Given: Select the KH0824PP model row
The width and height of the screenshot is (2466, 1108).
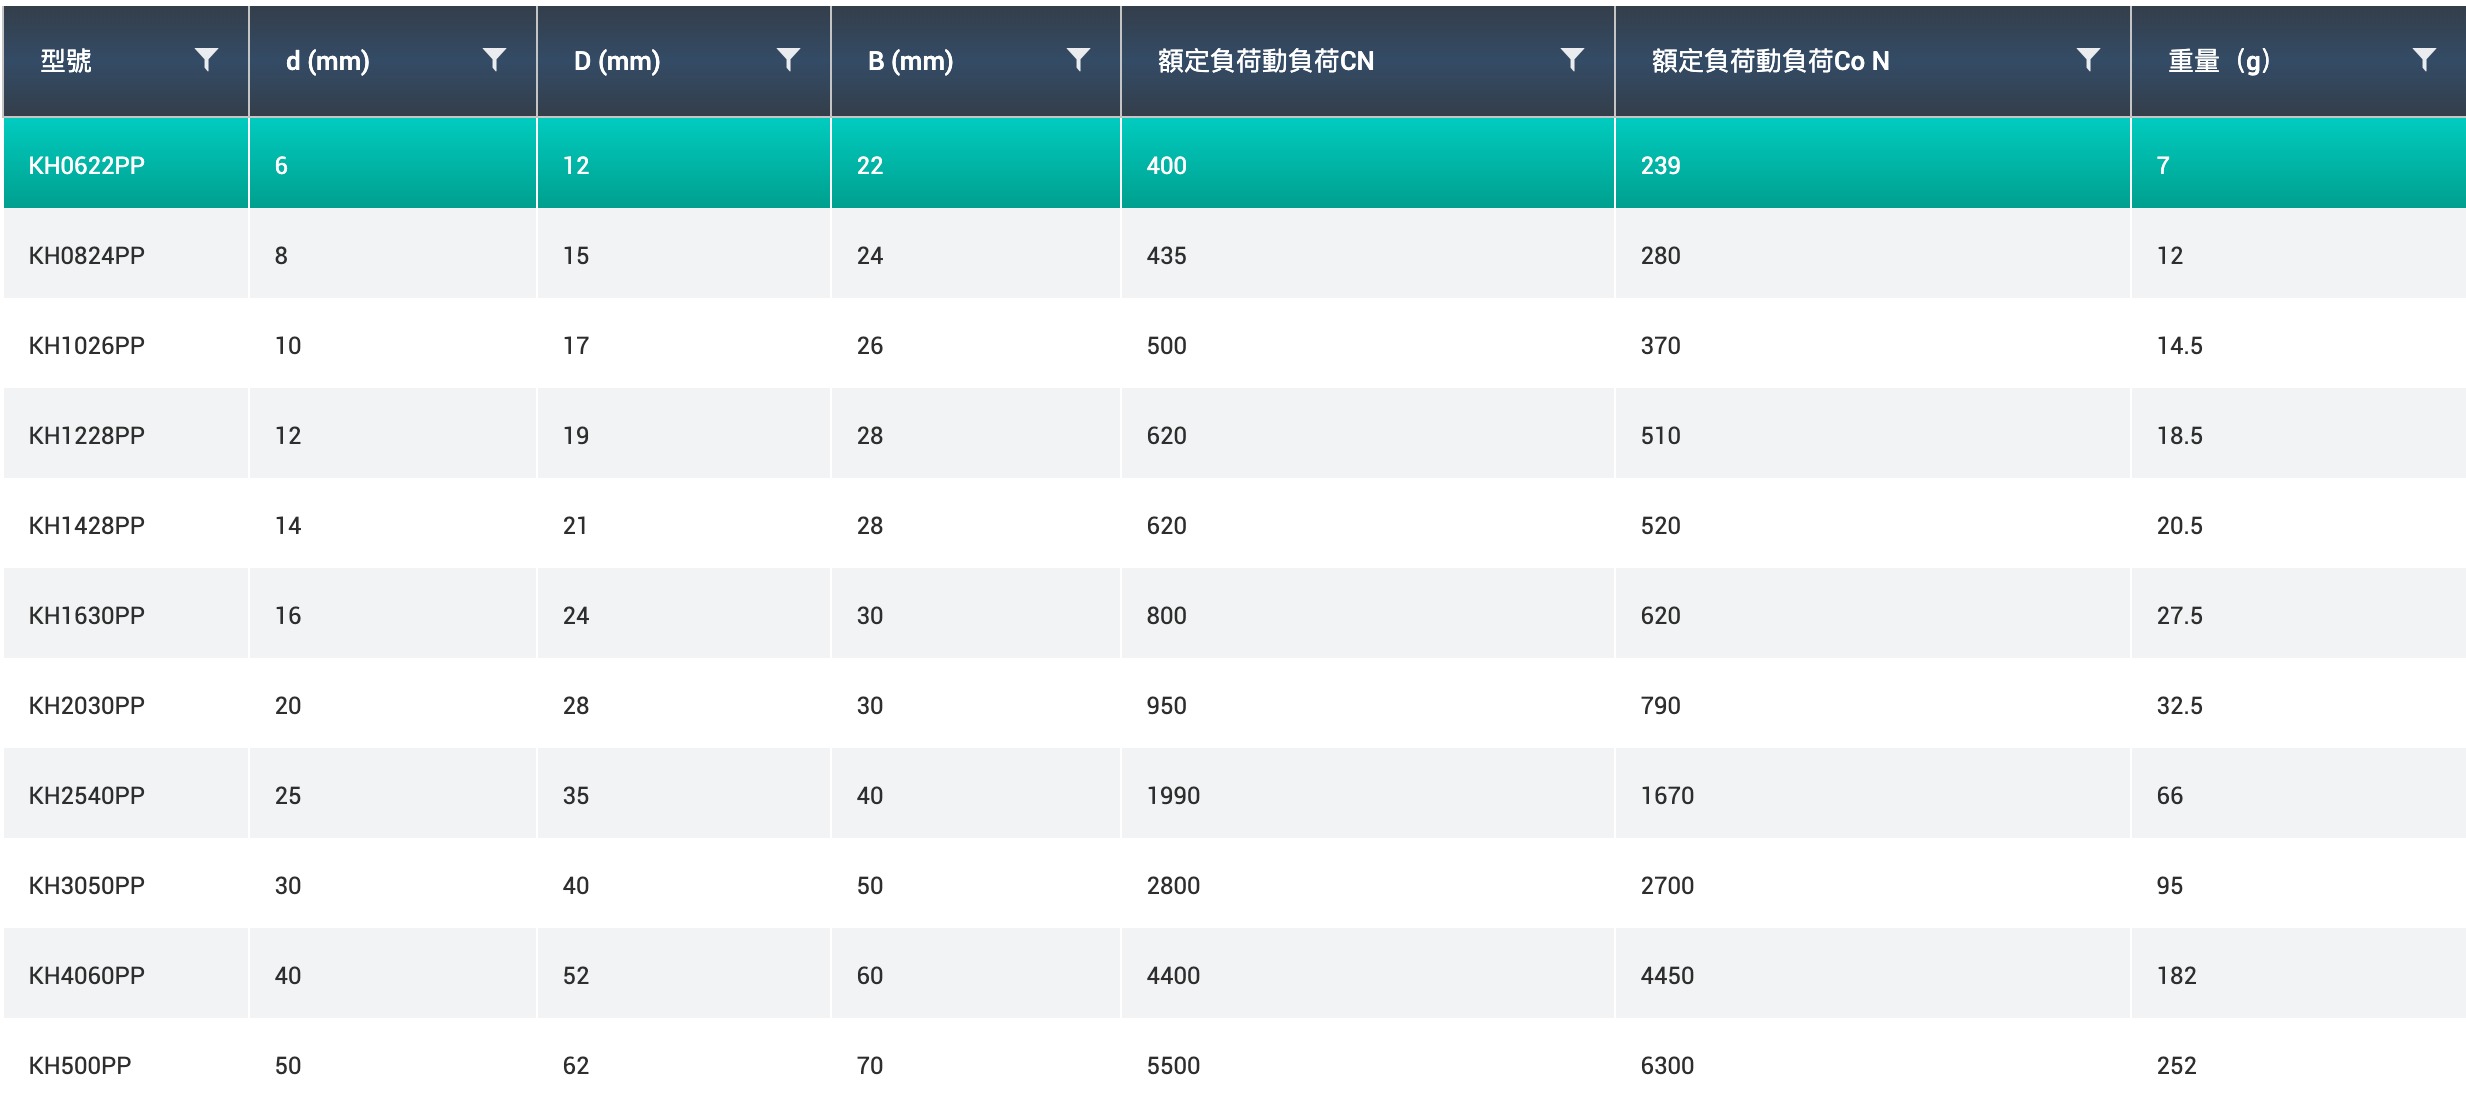Looking at the screenshot, I should tap(87, 255).
